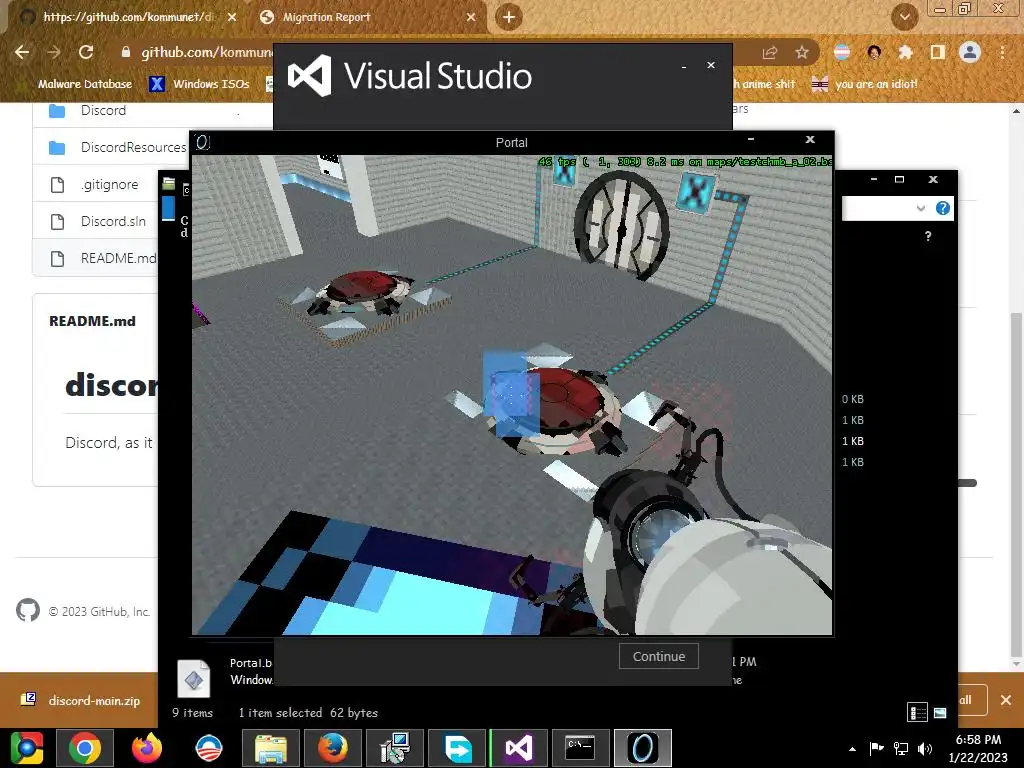Click the Portal window title icon
Image resolution: width=1024 pixels, height=768 pixels.
[x=203, y=142]
